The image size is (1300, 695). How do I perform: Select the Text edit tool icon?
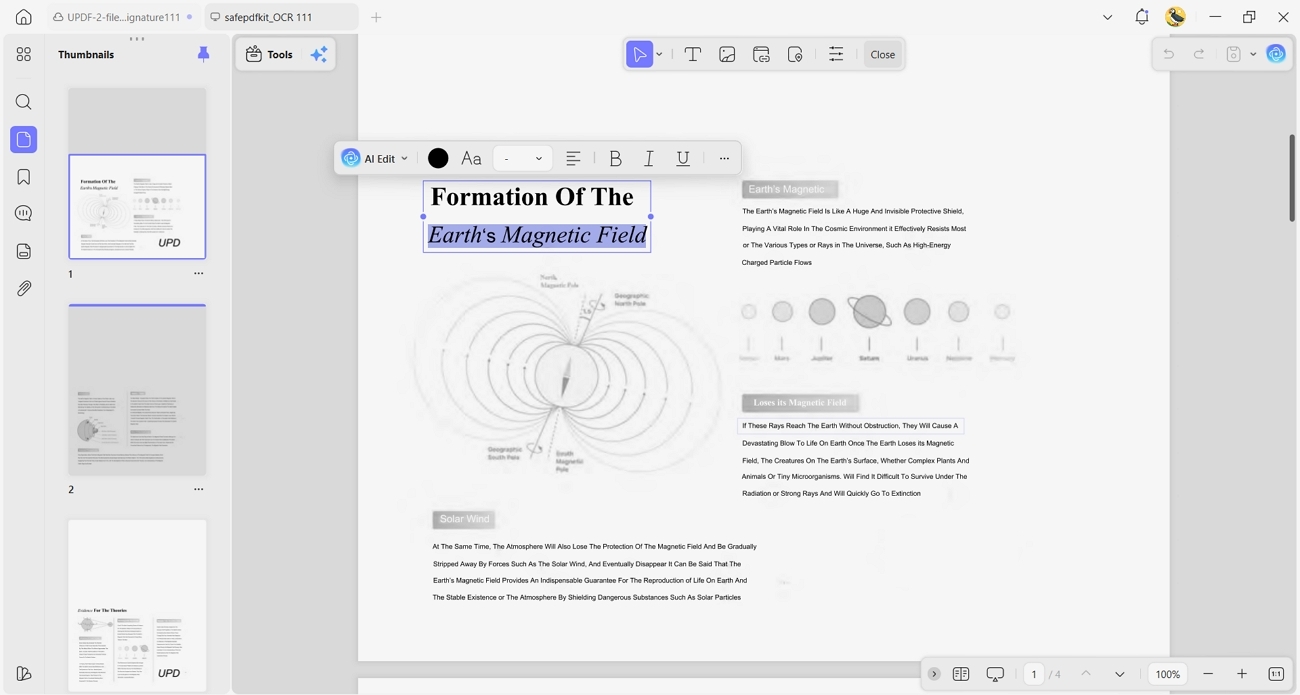coord(692,55)
